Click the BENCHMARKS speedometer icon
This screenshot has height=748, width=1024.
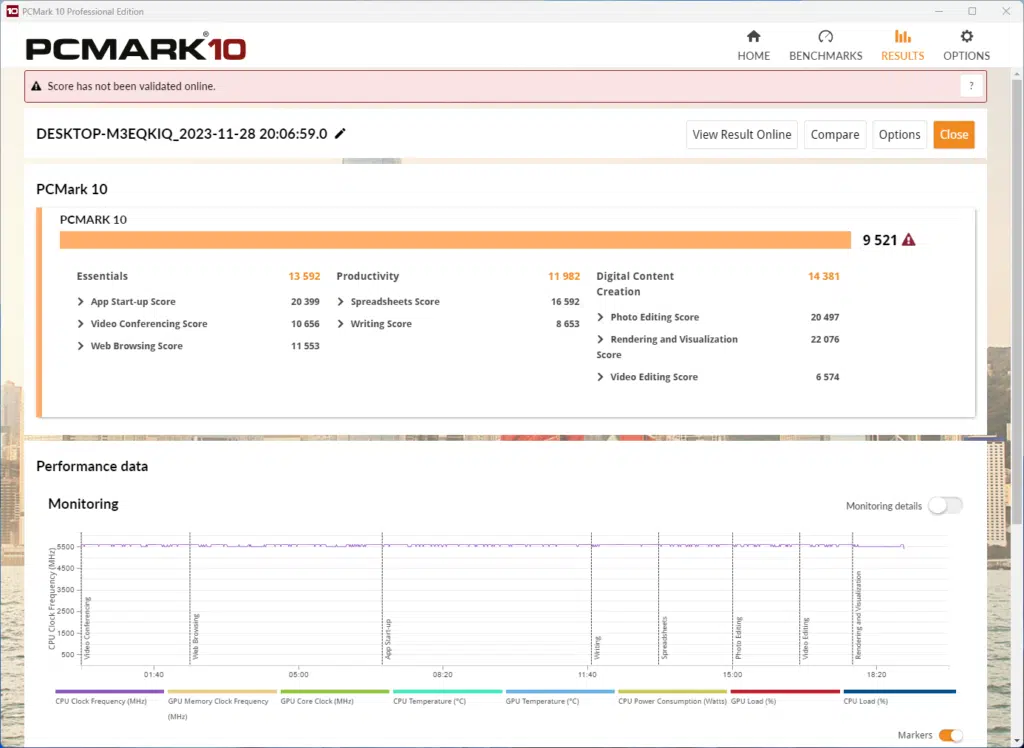(825, 34)
